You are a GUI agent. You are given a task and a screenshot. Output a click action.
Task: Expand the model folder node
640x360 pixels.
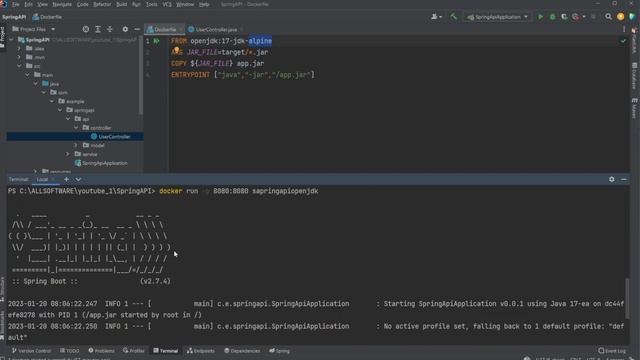(x=76, y=145)
